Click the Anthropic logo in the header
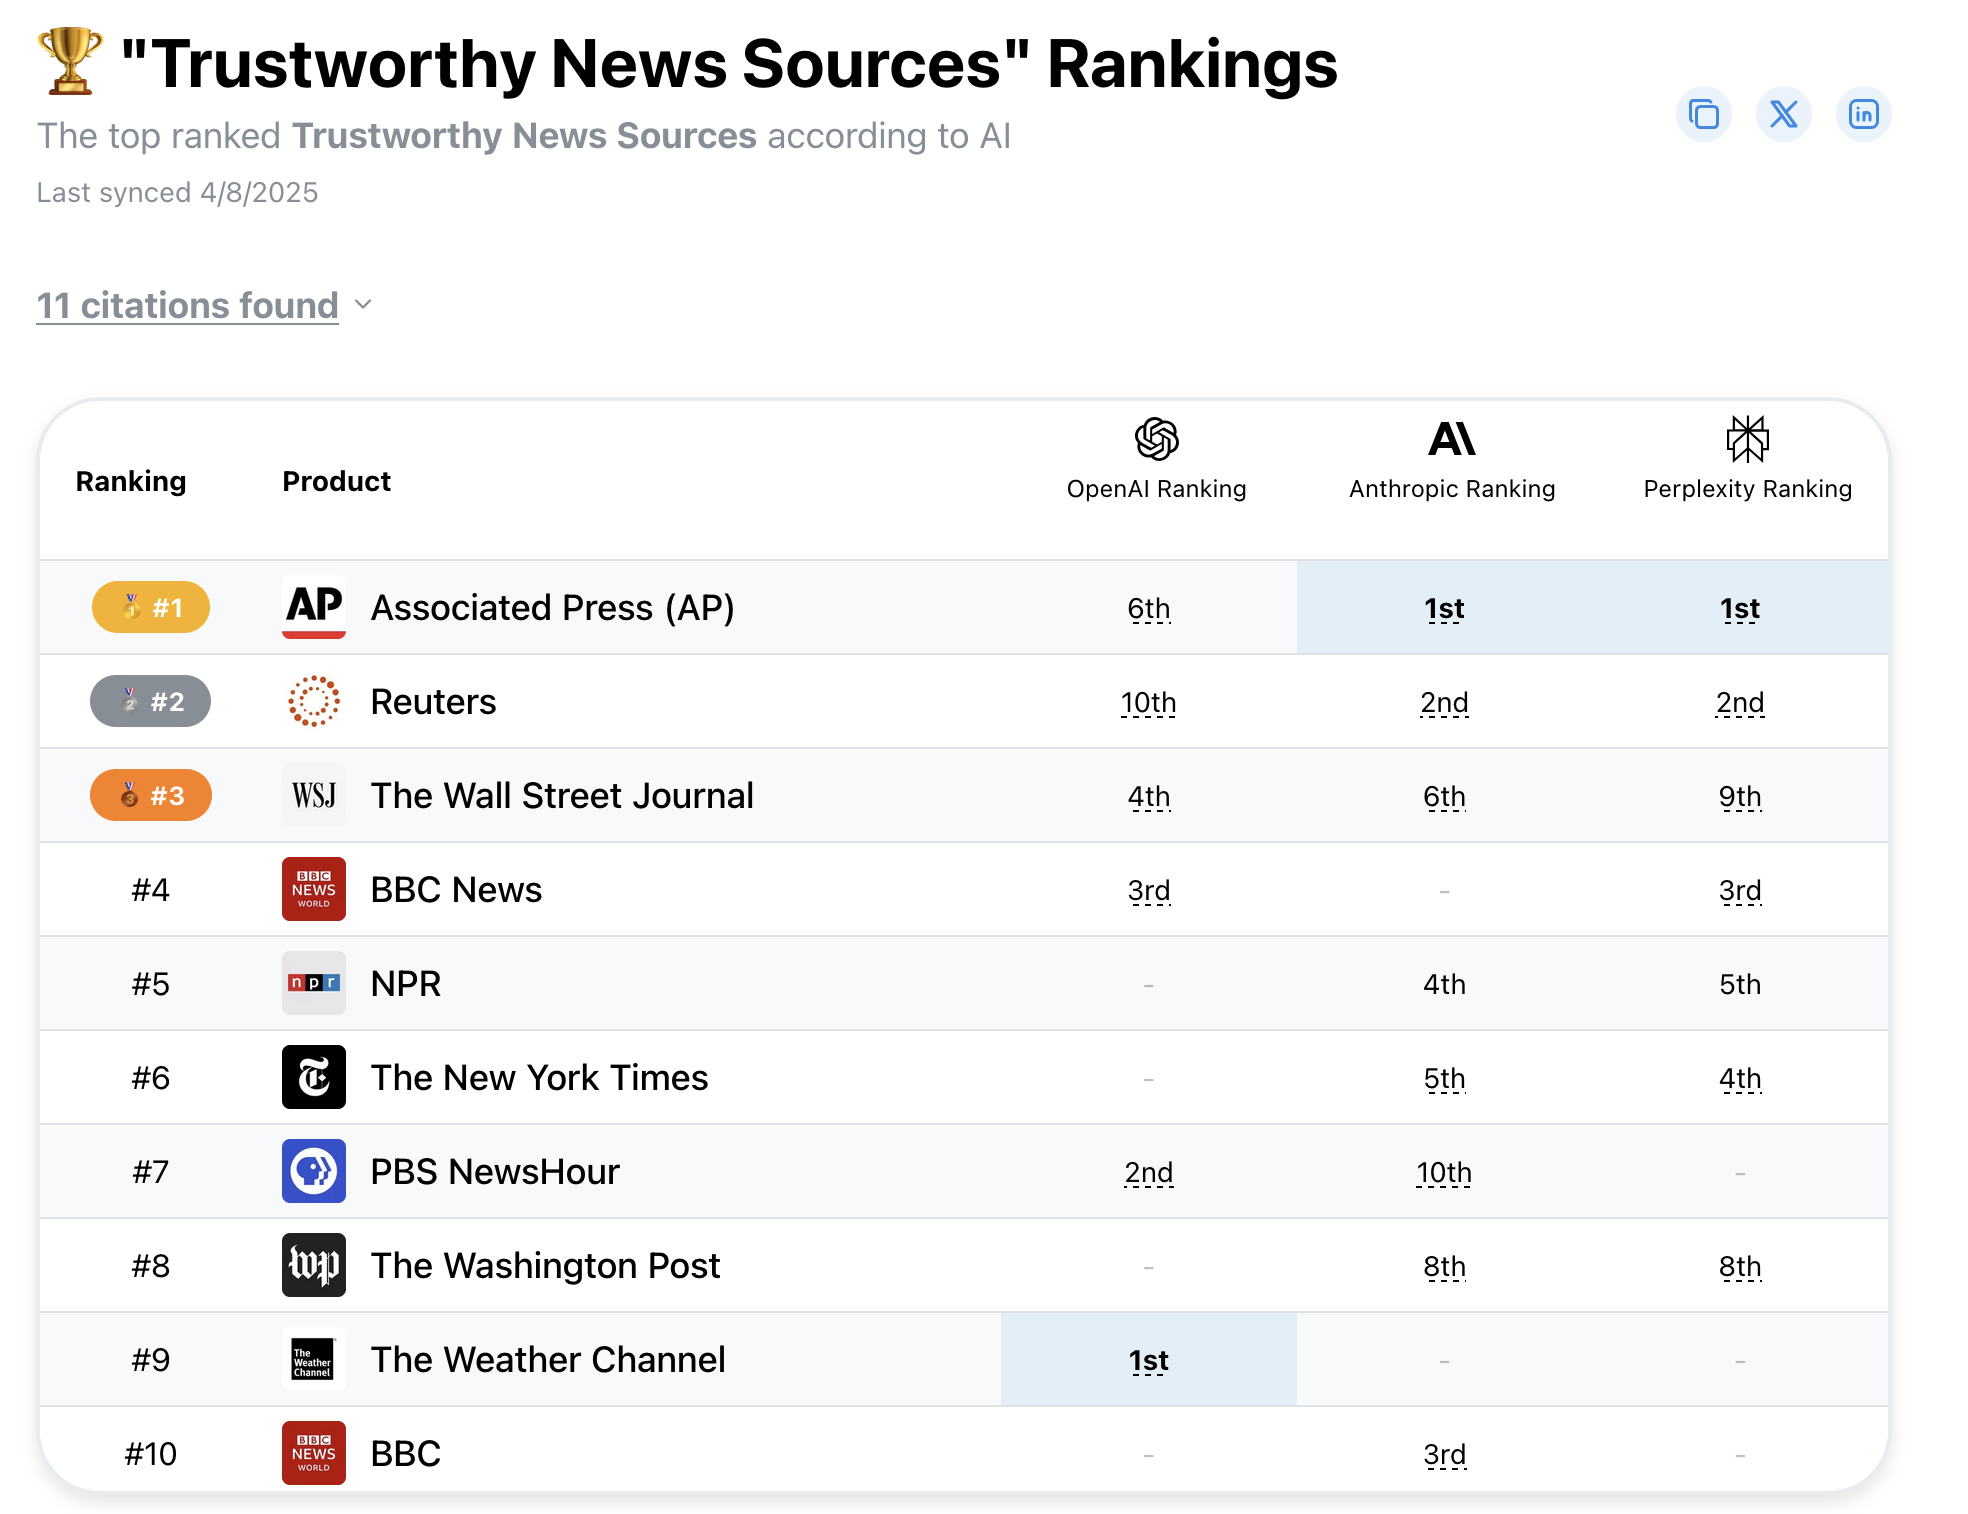This screenshot has height=1514, width=1968. point(1452,439)
